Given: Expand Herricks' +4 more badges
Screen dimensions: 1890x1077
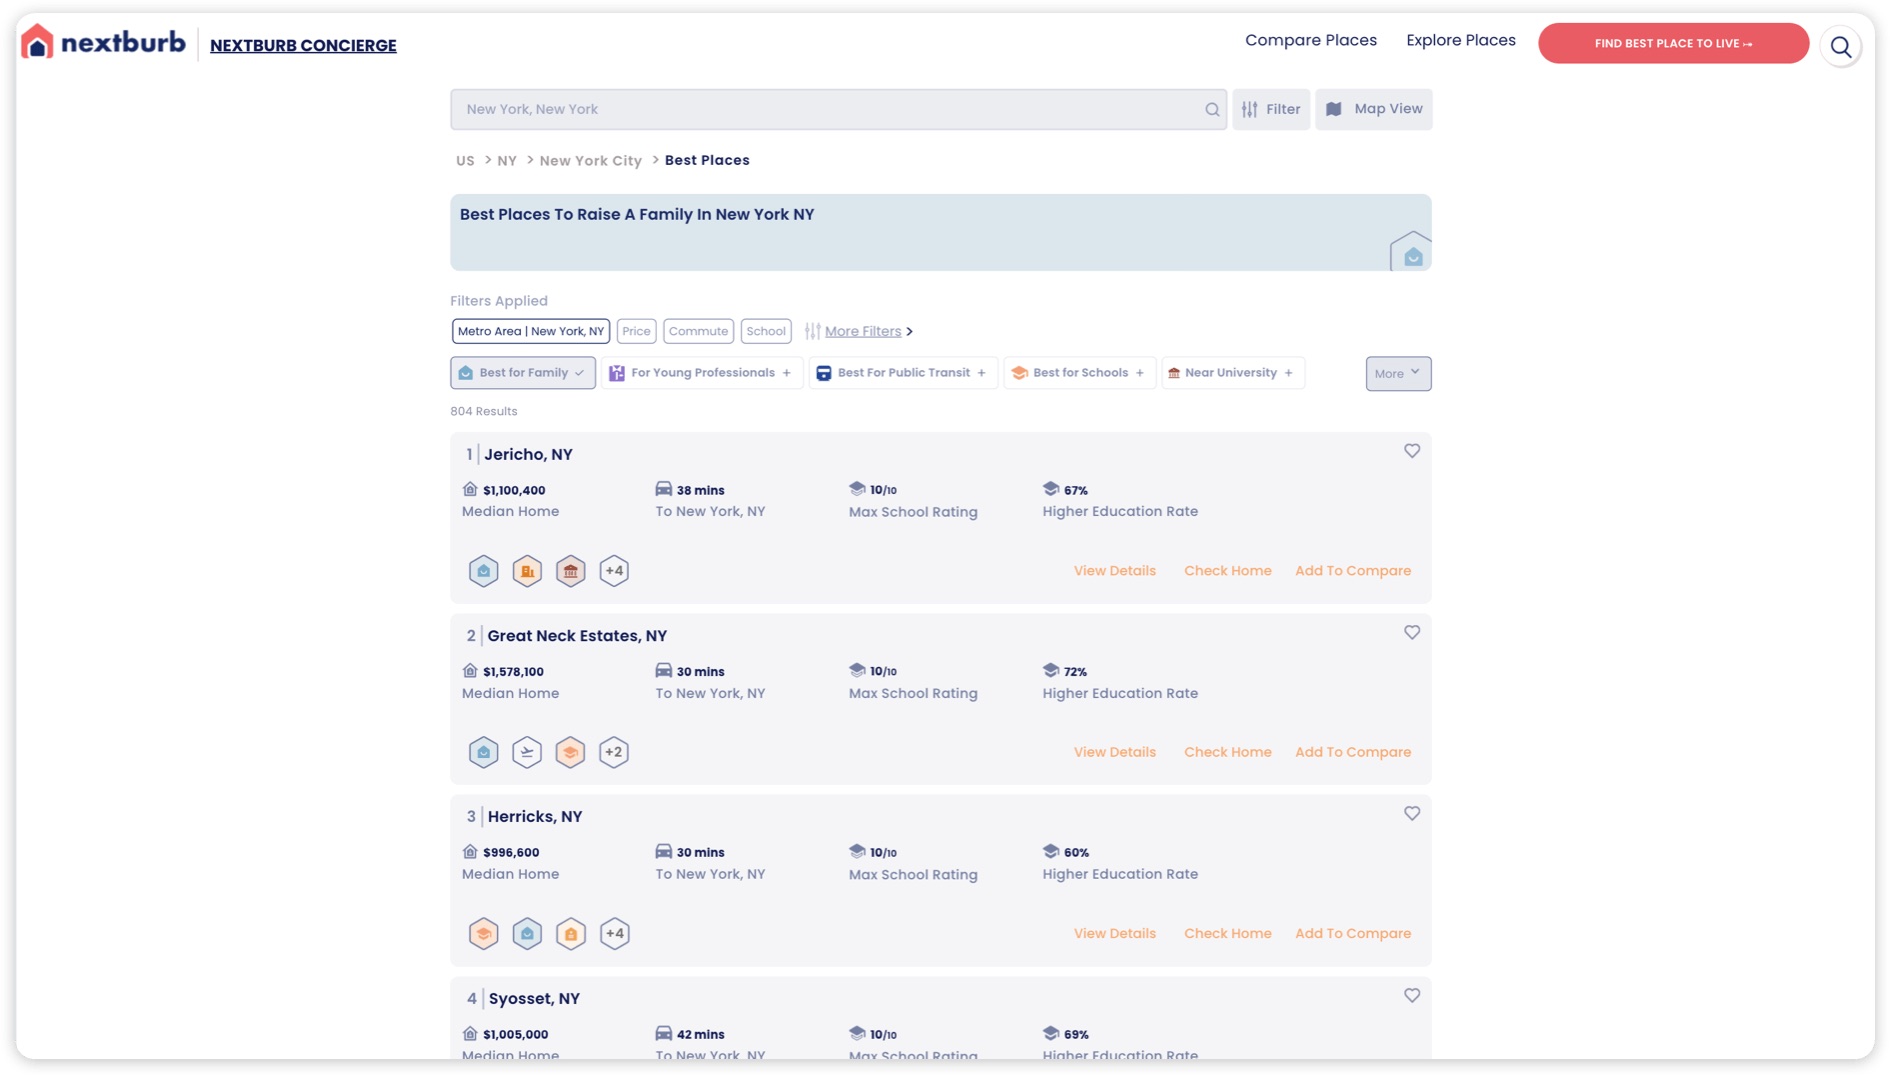Looking at the screenshot, I should point(614,934).
